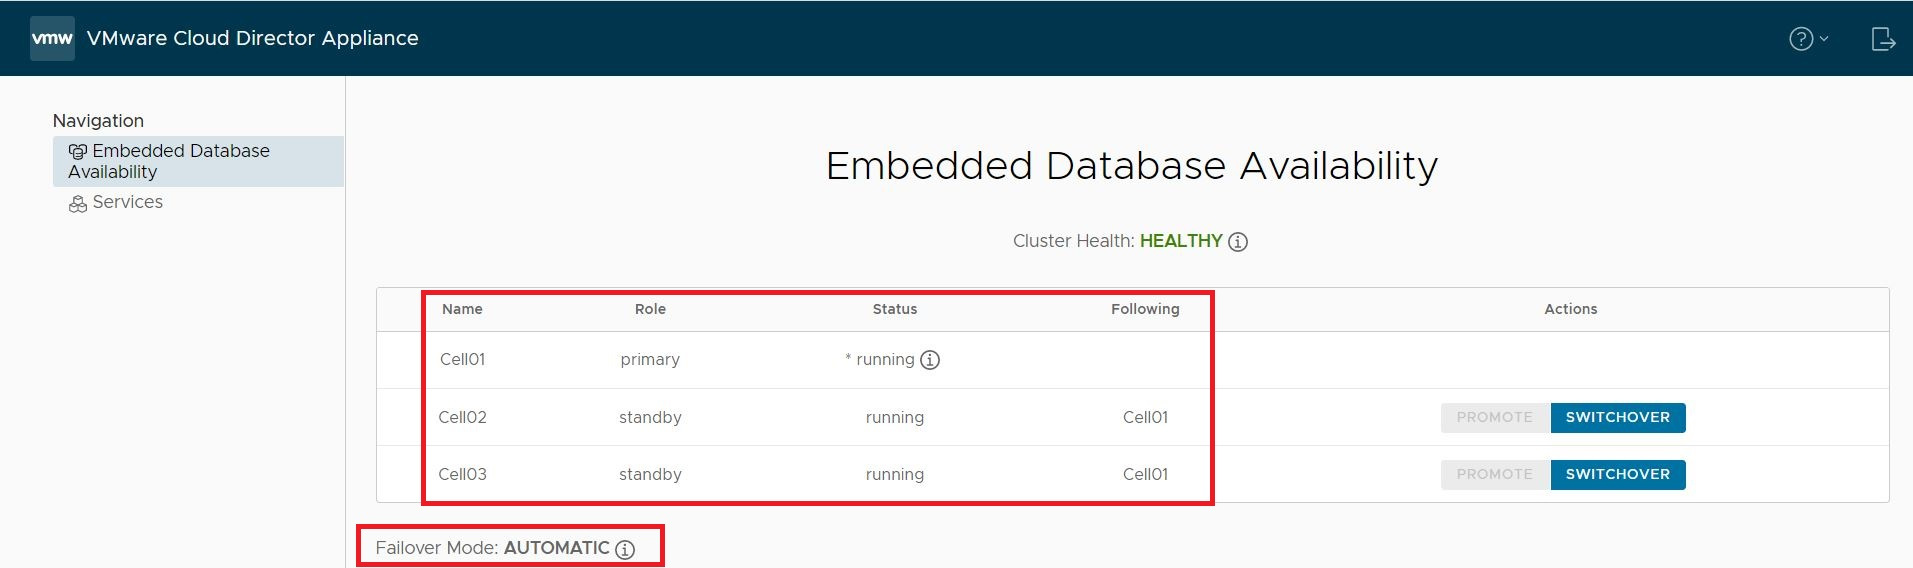
Task: Open Embedded Database Availability navigation item
Action: point(198,161)
